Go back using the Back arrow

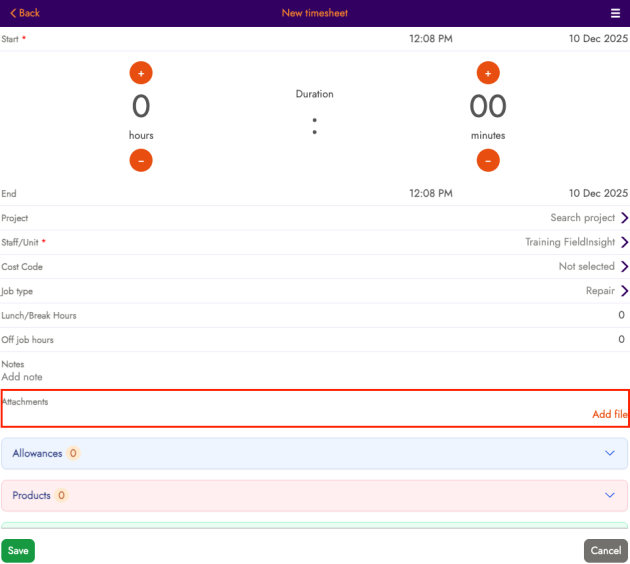click(25, 13)
